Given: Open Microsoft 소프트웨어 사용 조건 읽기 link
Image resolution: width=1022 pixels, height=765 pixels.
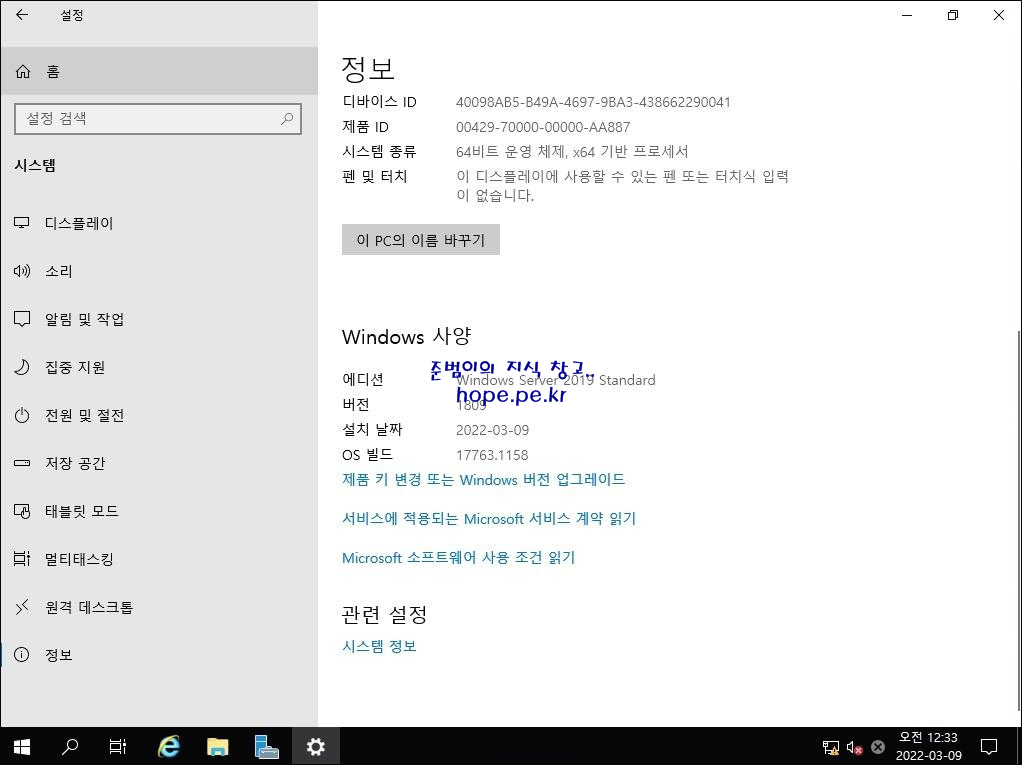Looking at the screenshot, I should point(458,558).
